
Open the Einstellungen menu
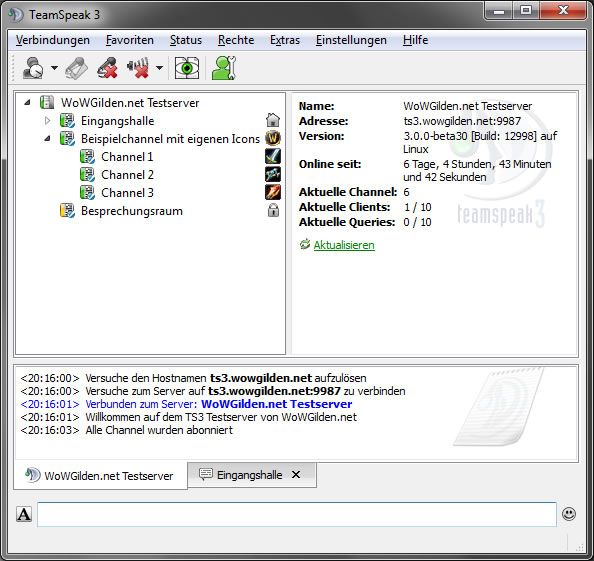(351, 40)
